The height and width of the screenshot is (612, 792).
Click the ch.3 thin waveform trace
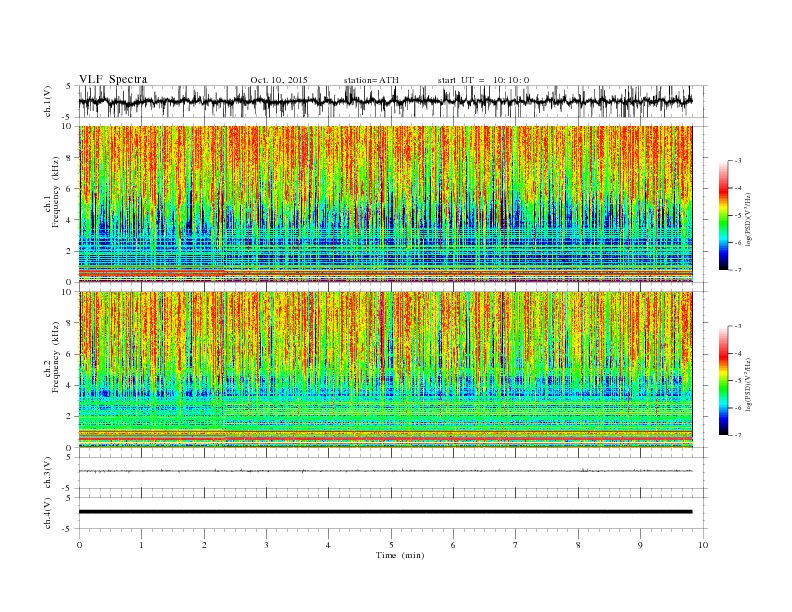[x=386, y=471]
